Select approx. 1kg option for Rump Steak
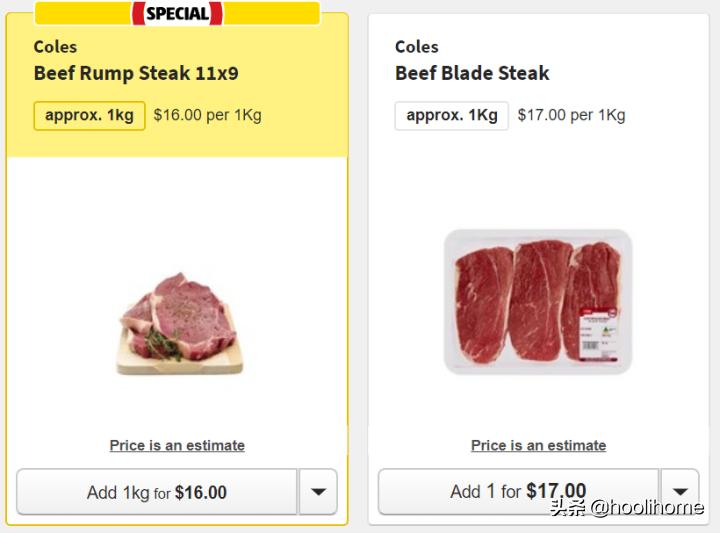The width and height of the screenshot is (720, 533). click(89, 115)
